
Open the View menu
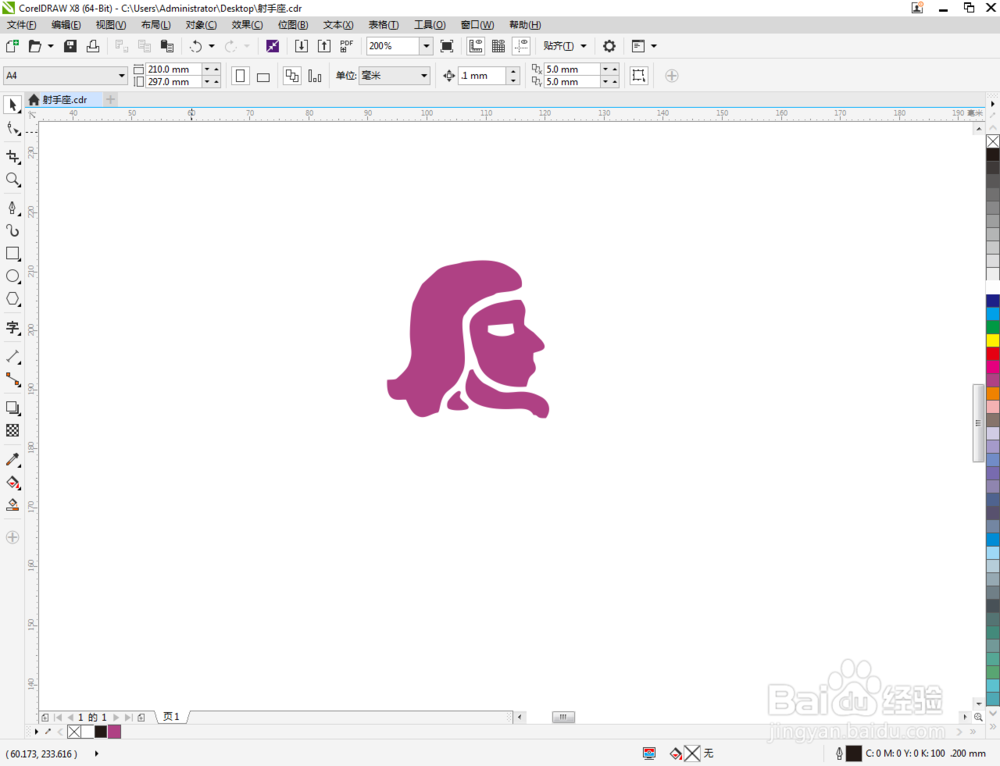pyautogui.click(x=110, y=25)
